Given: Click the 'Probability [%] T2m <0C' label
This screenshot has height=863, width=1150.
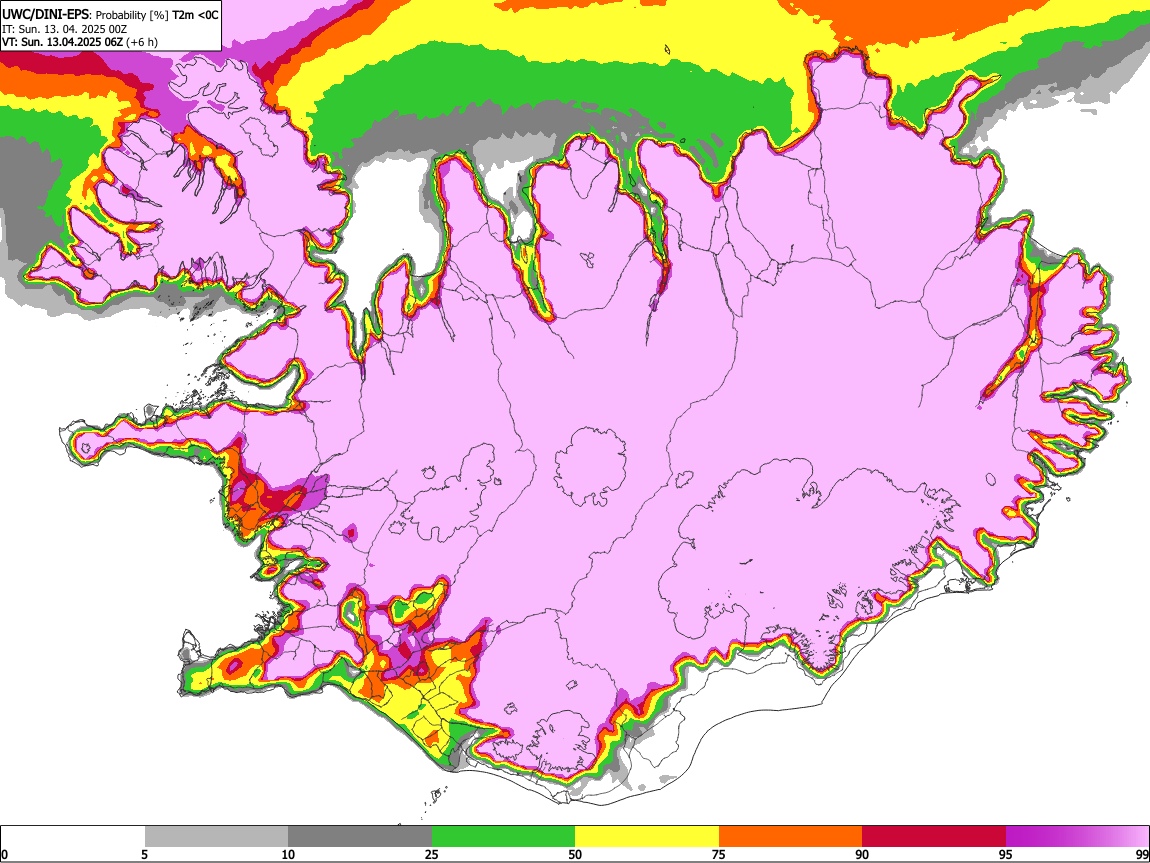Looking at the screenshot, I should coord(157,15).
